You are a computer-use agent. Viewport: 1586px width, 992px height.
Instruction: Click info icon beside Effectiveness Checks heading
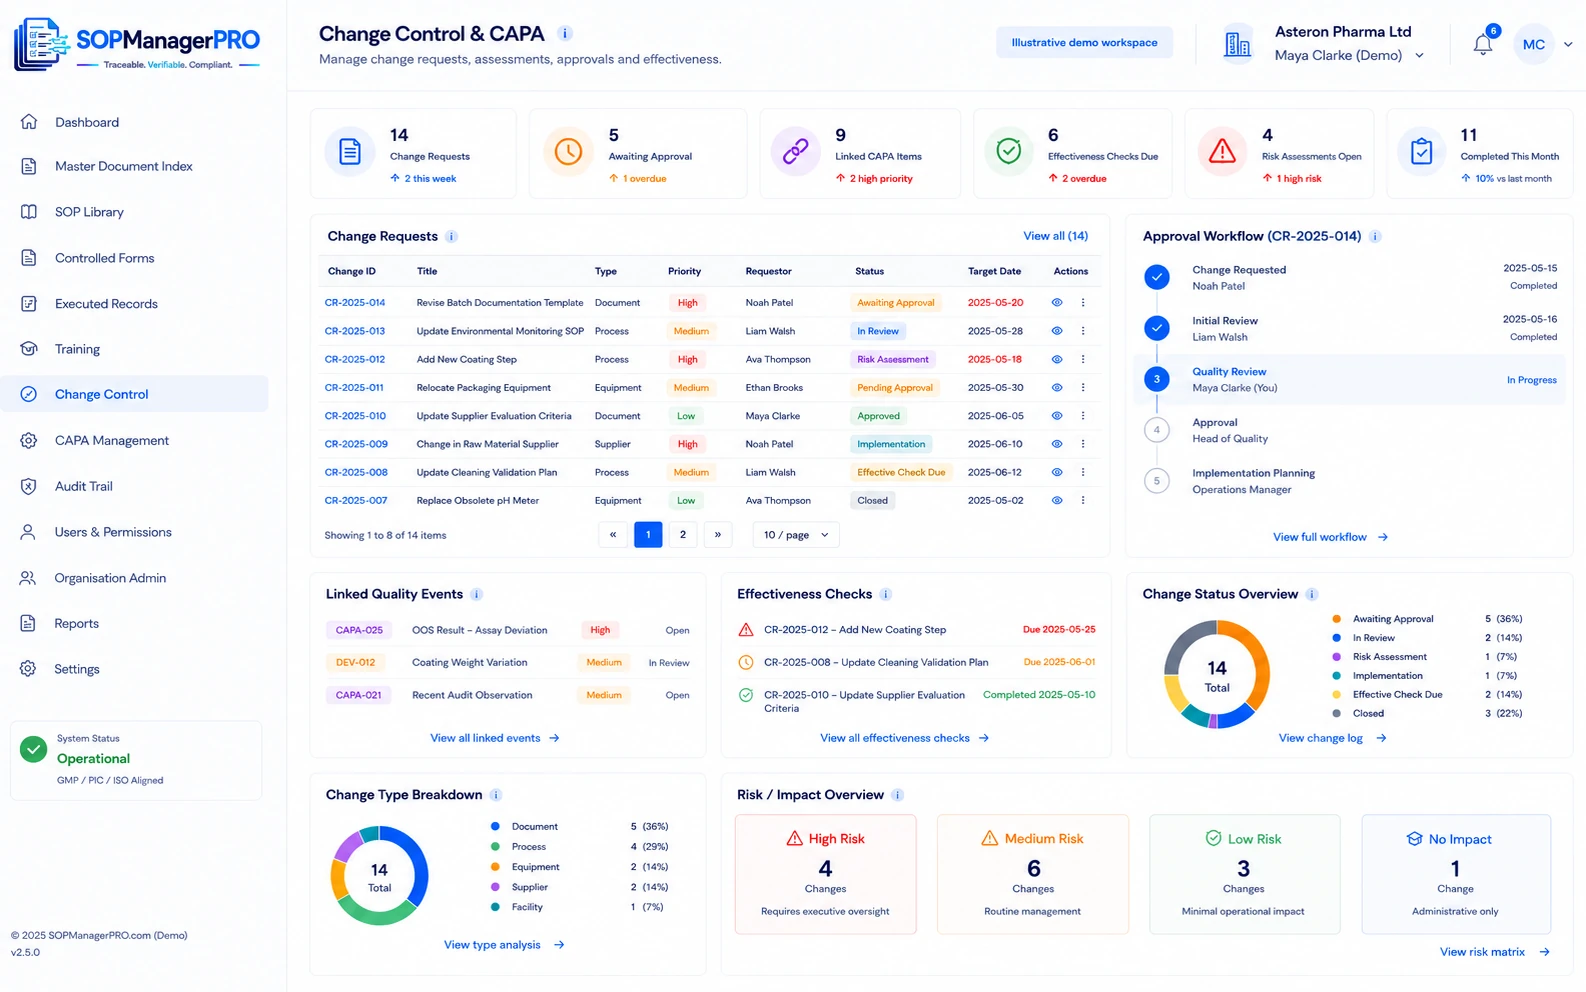coord(885,594)
